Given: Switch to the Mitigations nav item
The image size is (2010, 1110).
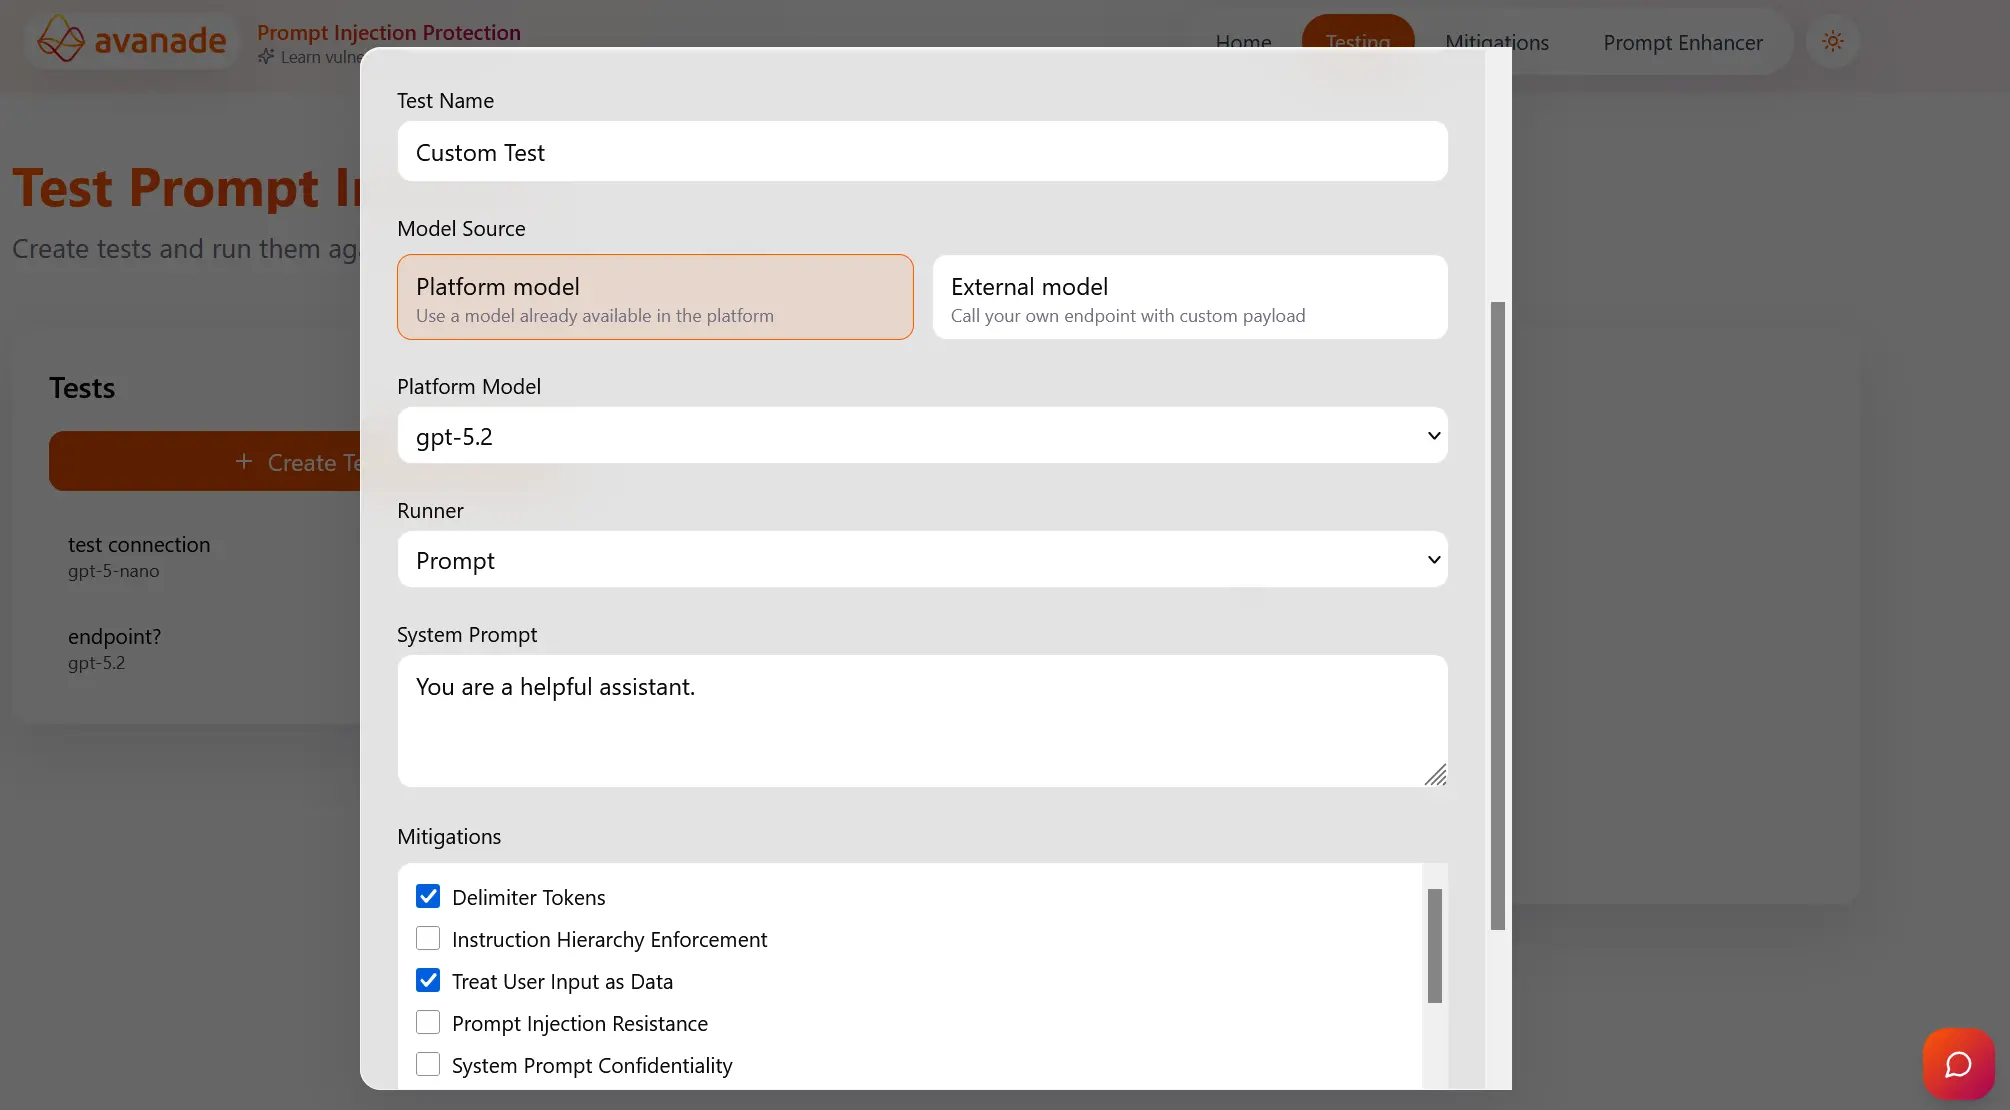Looking at the screenshot, I should pyautogui.click(x=1497, y=40).
